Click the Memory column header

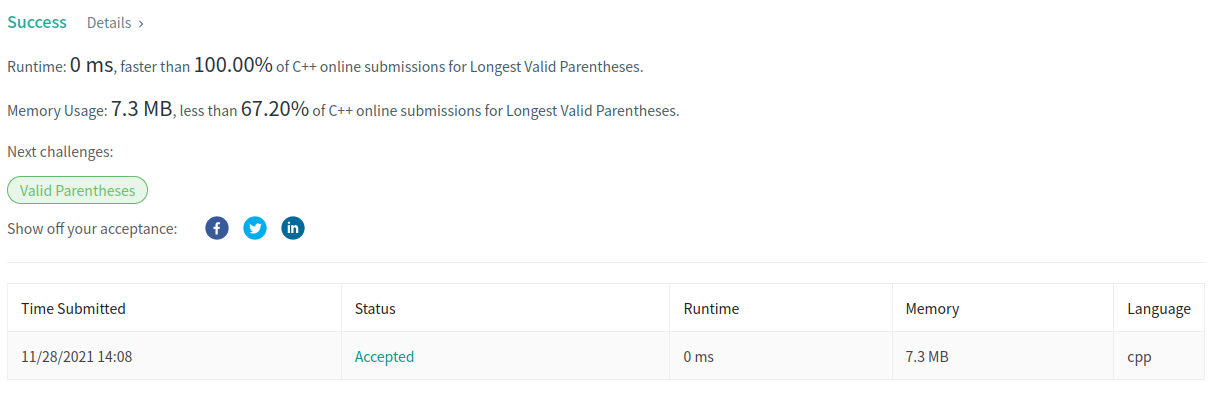click(x=932, y=308)
